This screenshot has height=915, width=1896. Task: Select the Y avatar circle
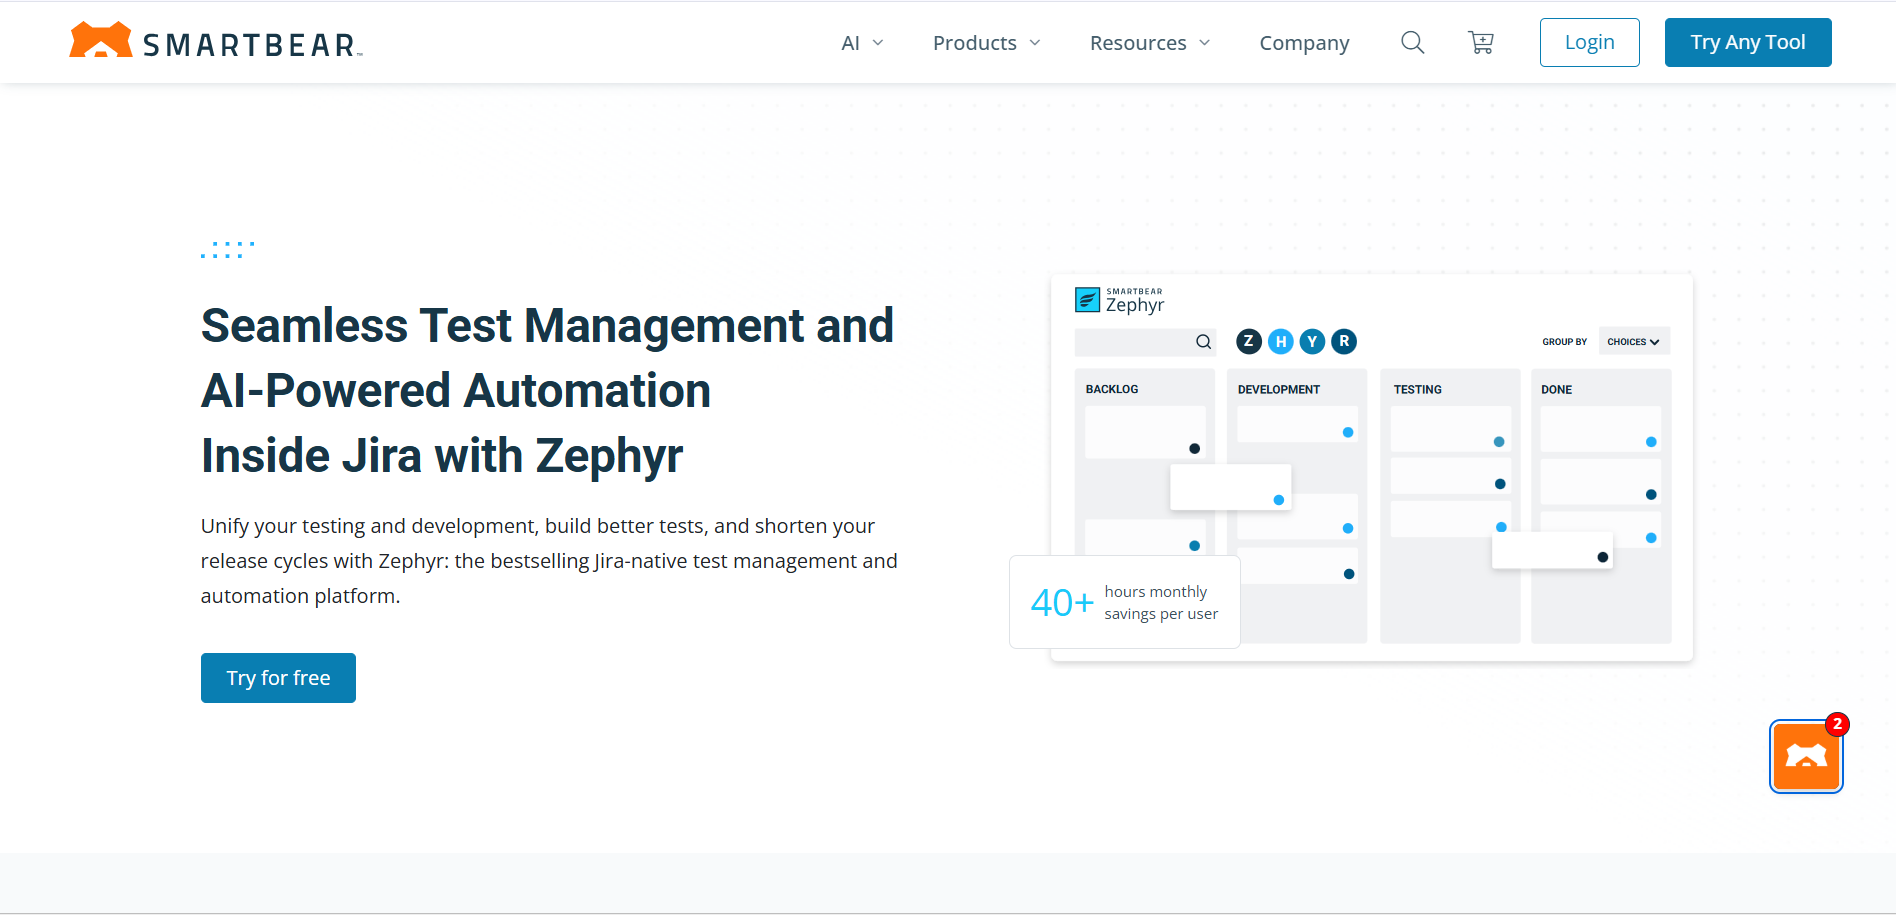coord(1312,342)
